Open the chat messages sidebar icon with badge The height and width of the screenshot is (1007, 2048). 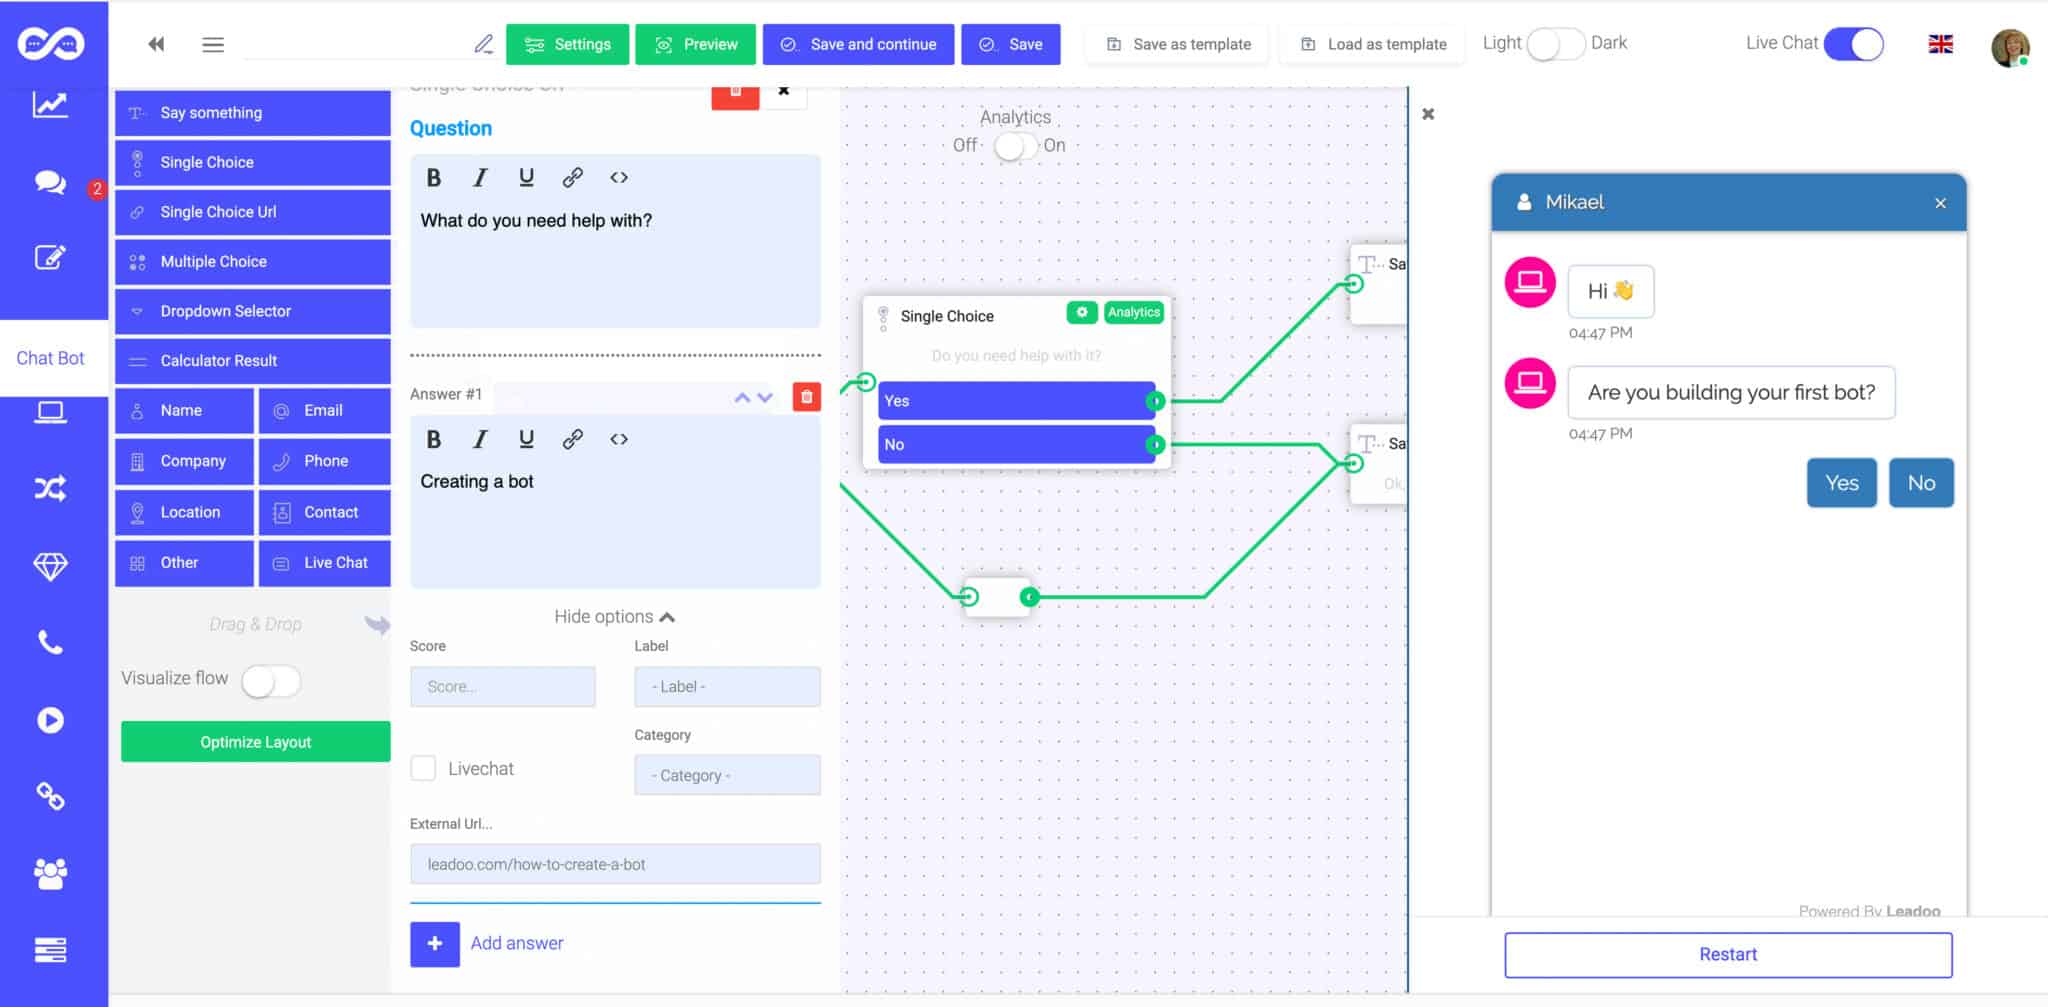[49, 183]
